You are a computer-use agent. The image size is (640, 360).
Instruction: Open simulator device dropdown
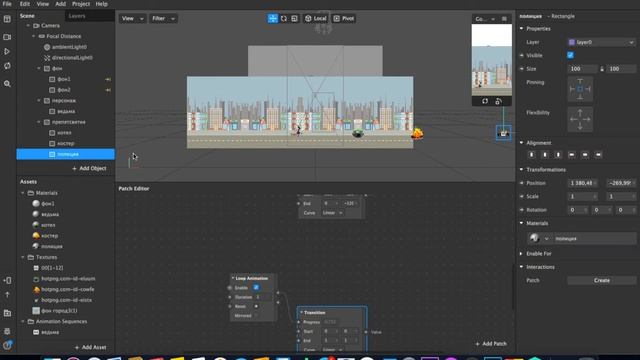point(484,19)
